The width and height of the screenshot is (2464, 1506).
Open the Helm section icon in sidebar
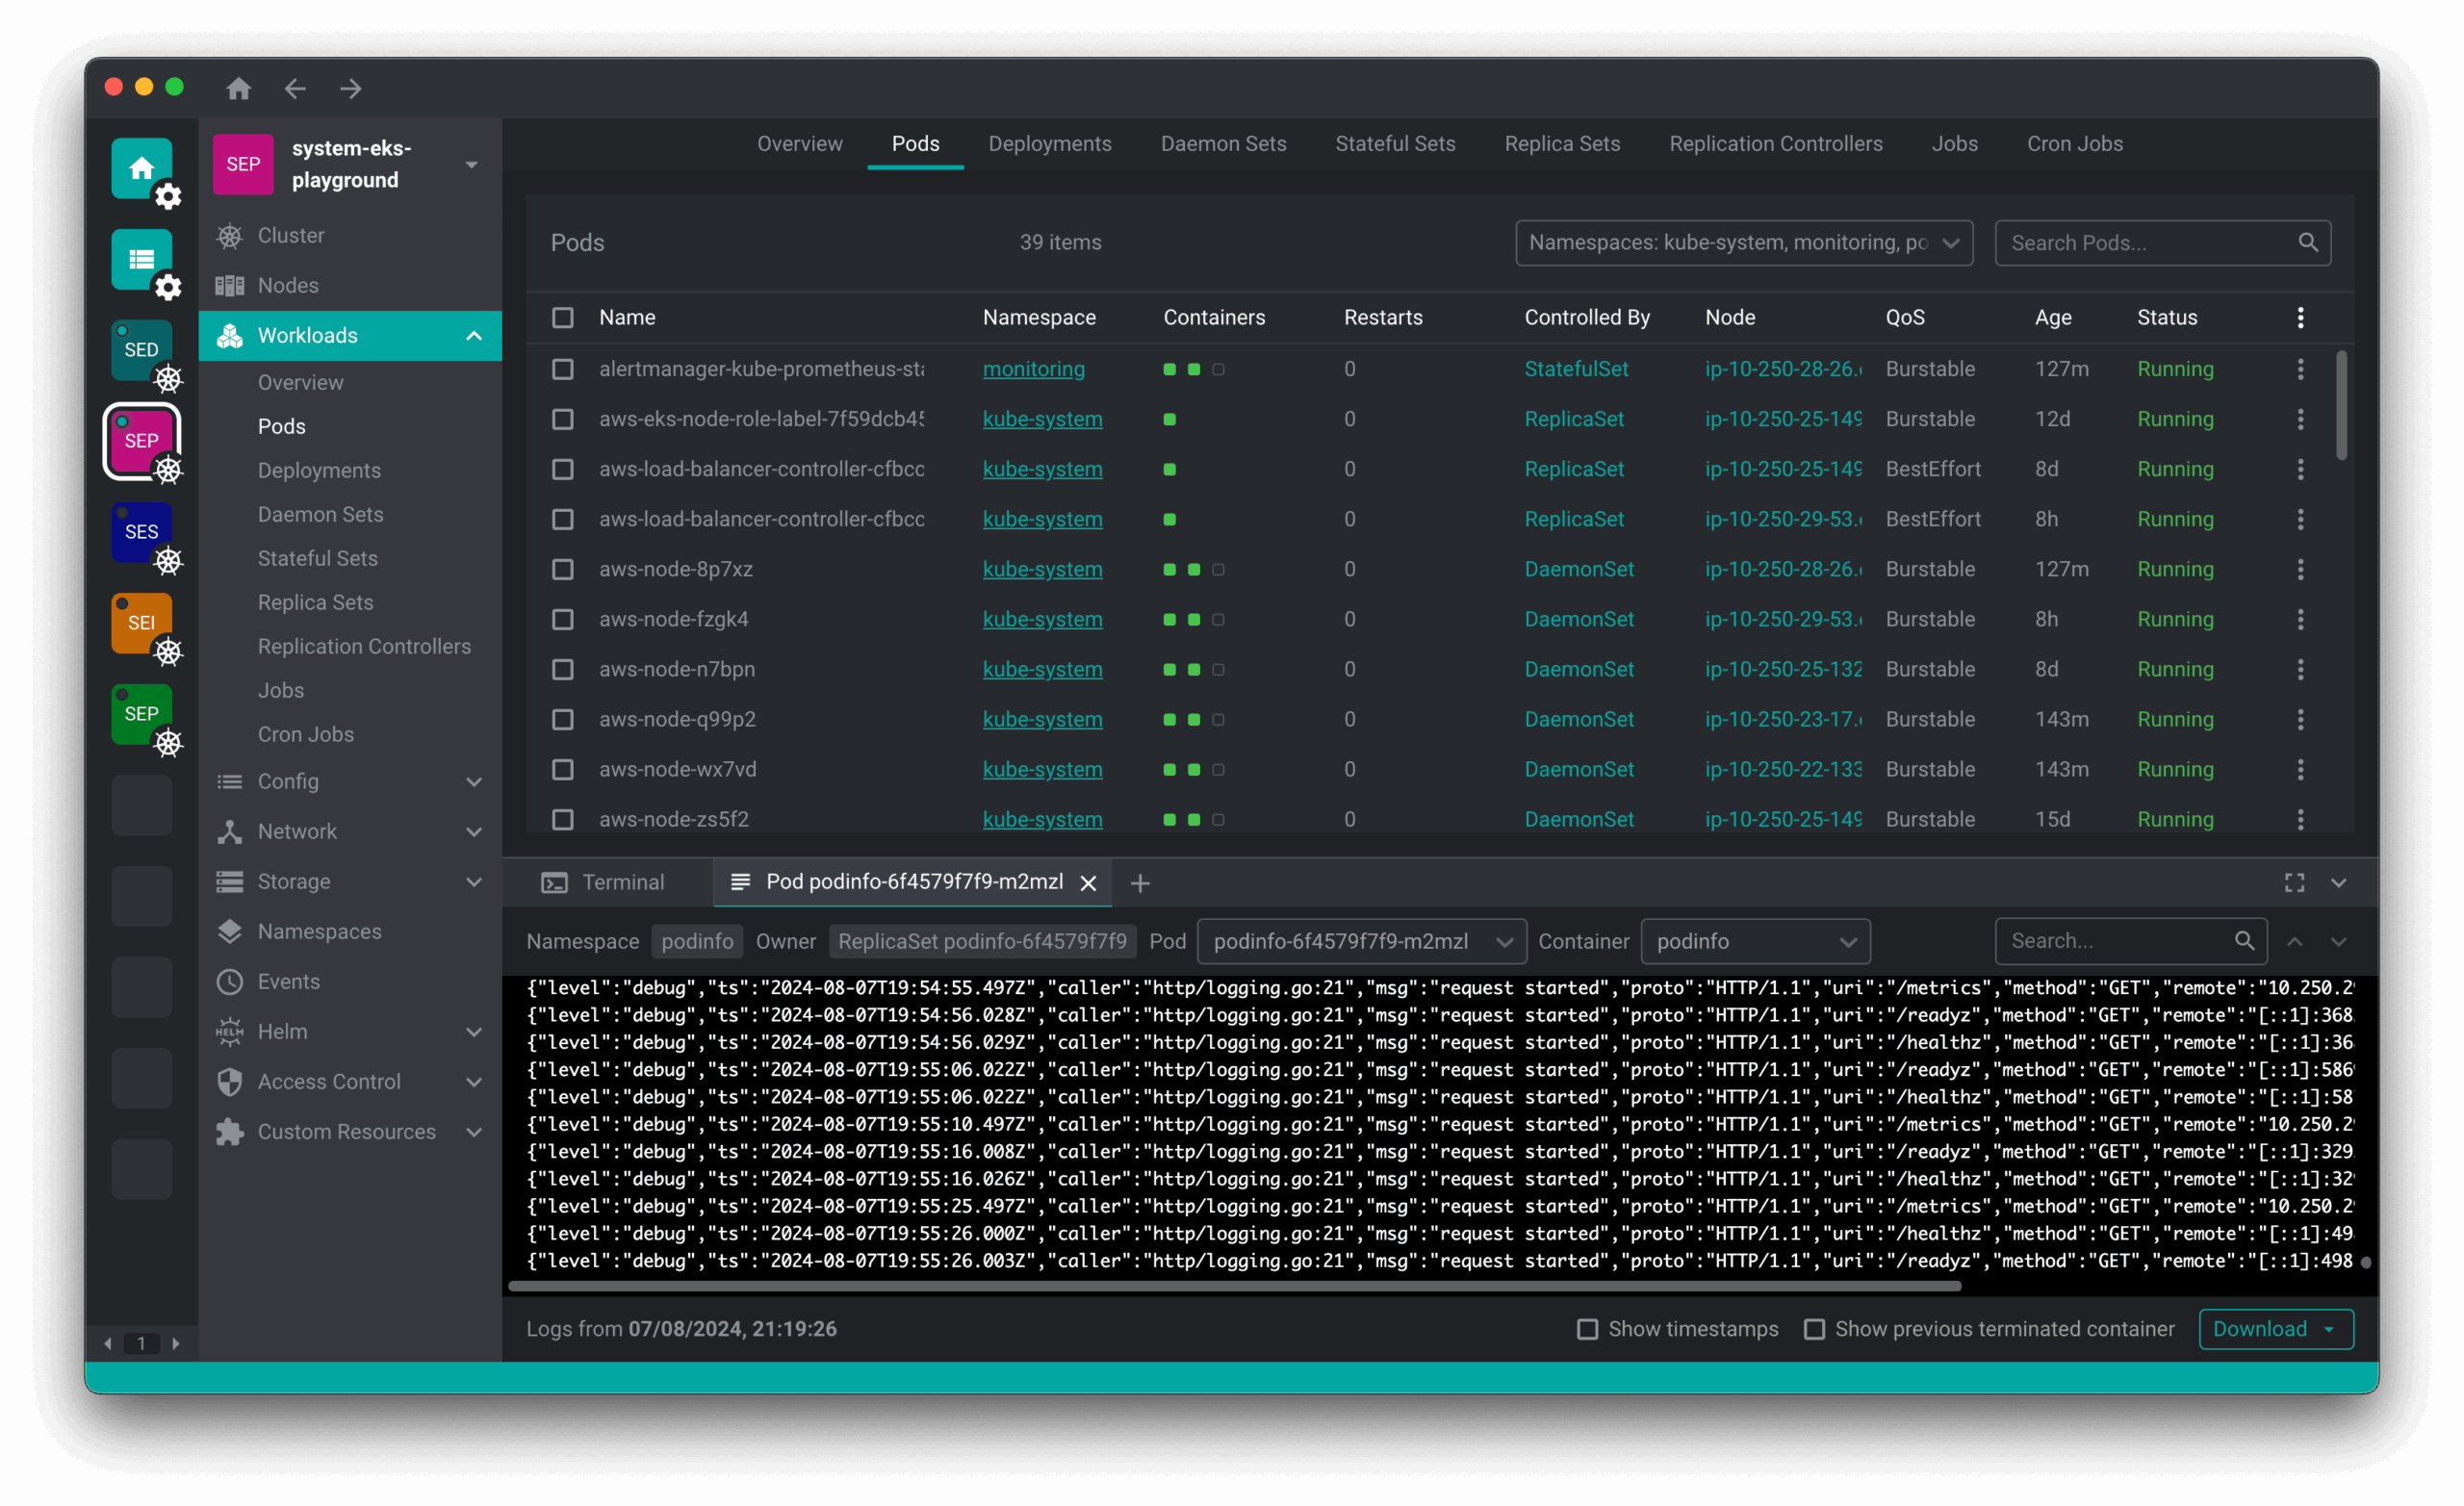(230, 1031)
